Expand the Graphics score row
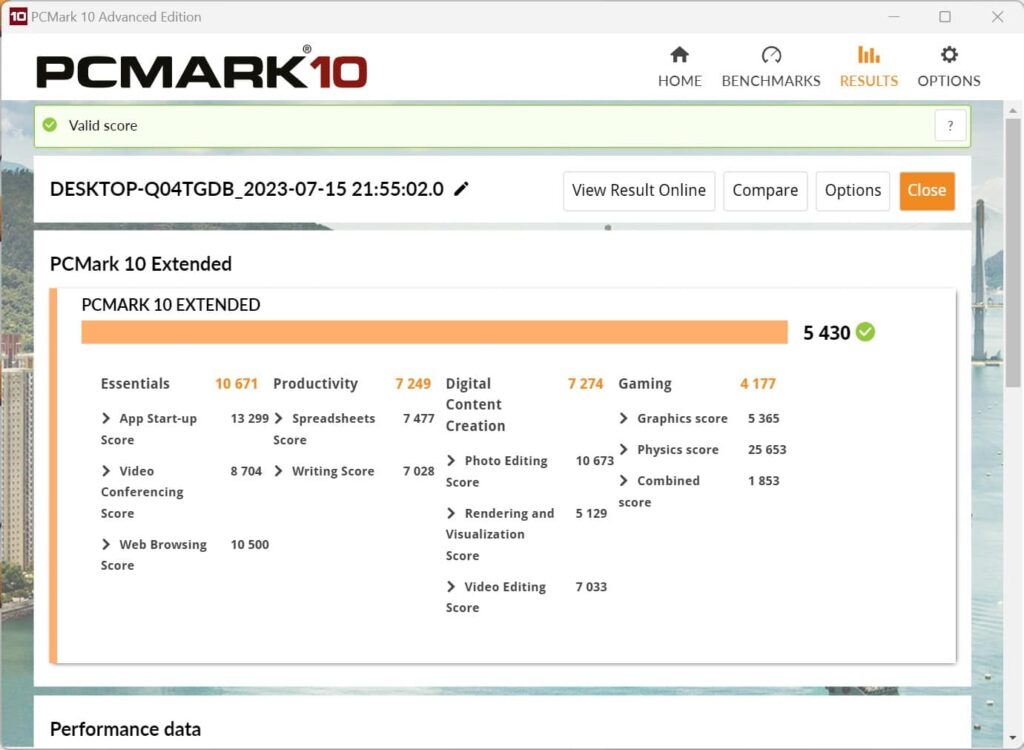Viewport: 1024px width, 750px height. (625, 419)
